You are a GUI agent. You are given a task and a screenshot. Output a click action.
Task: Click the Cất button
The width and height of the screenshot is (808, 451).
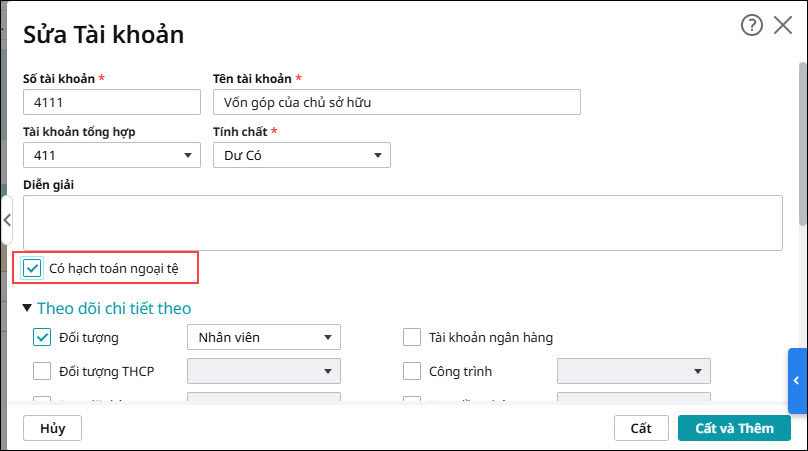tap(641, 428)
